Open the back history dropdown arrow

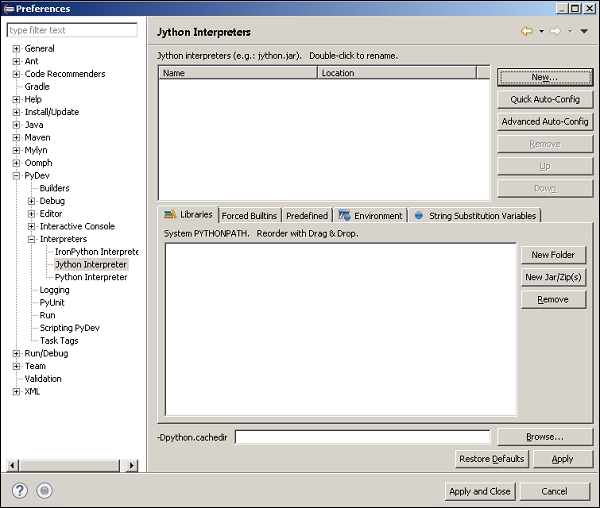[541, 32]
